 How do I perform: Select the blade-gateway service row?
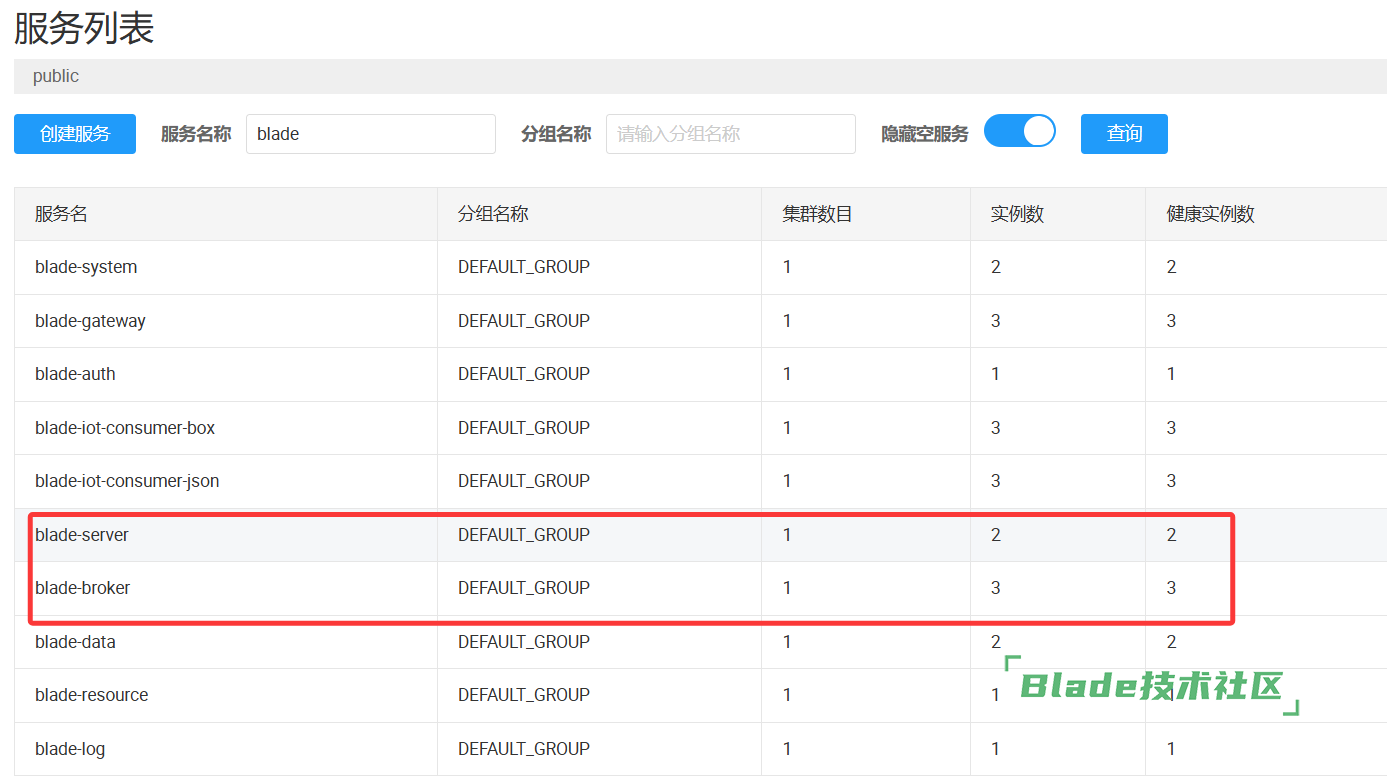[x=90, y=321]
